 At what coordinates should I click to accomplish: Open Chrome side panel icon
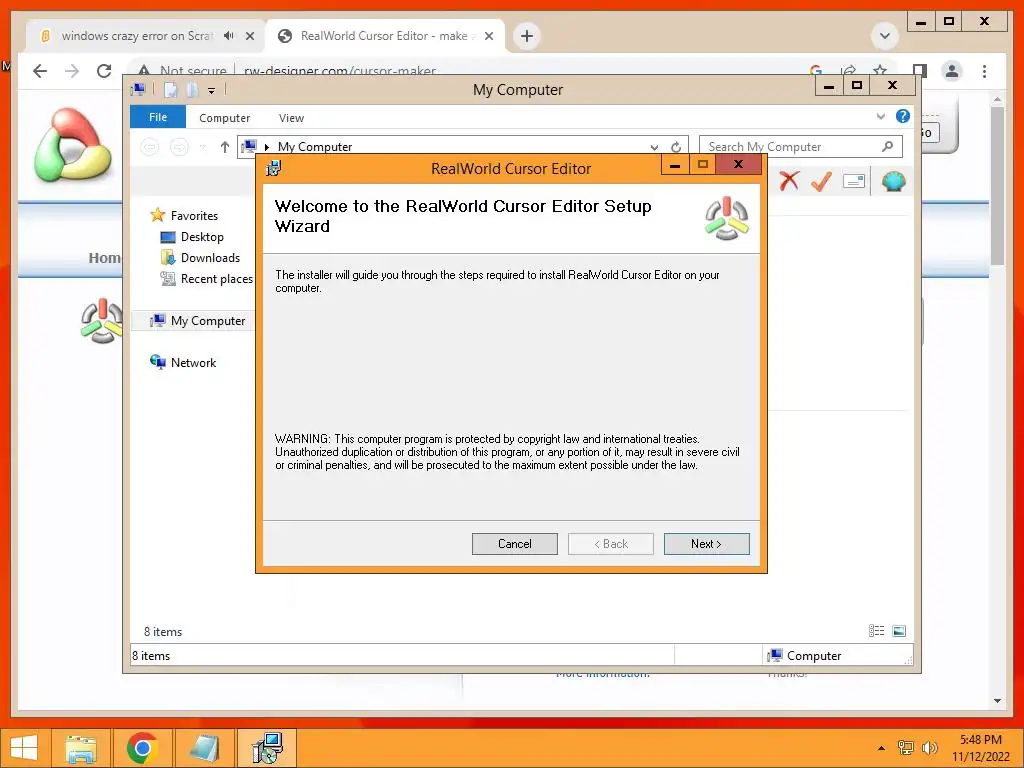(920, 70)
